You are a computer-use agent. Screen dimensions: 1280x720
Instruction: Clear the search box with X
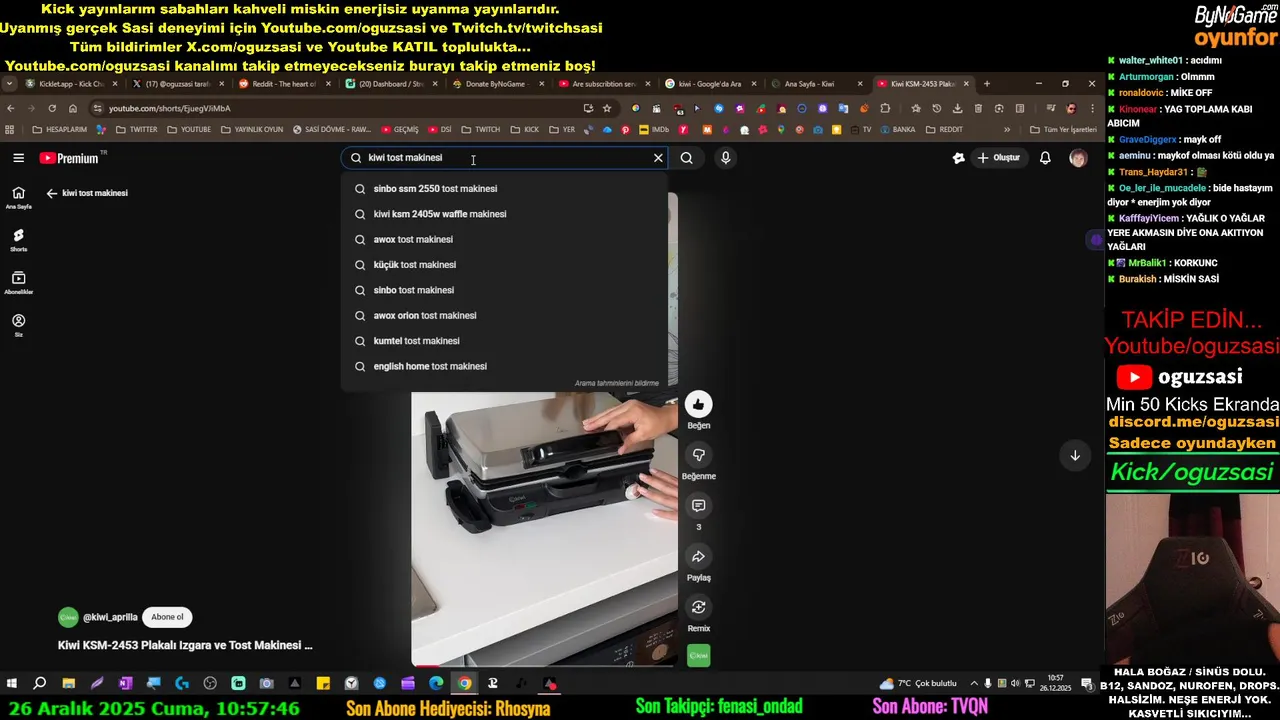point(658,158)
